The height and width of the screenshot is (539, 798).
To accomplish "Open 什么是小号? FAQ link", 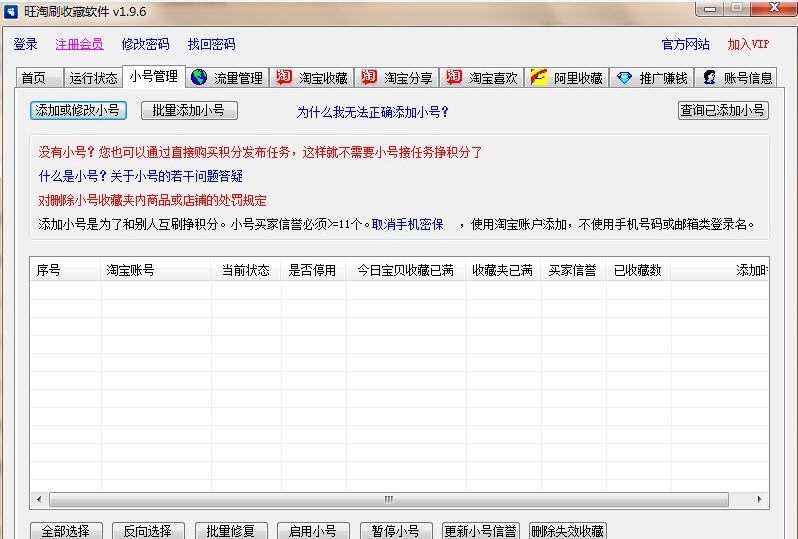I will coord(140,176).
